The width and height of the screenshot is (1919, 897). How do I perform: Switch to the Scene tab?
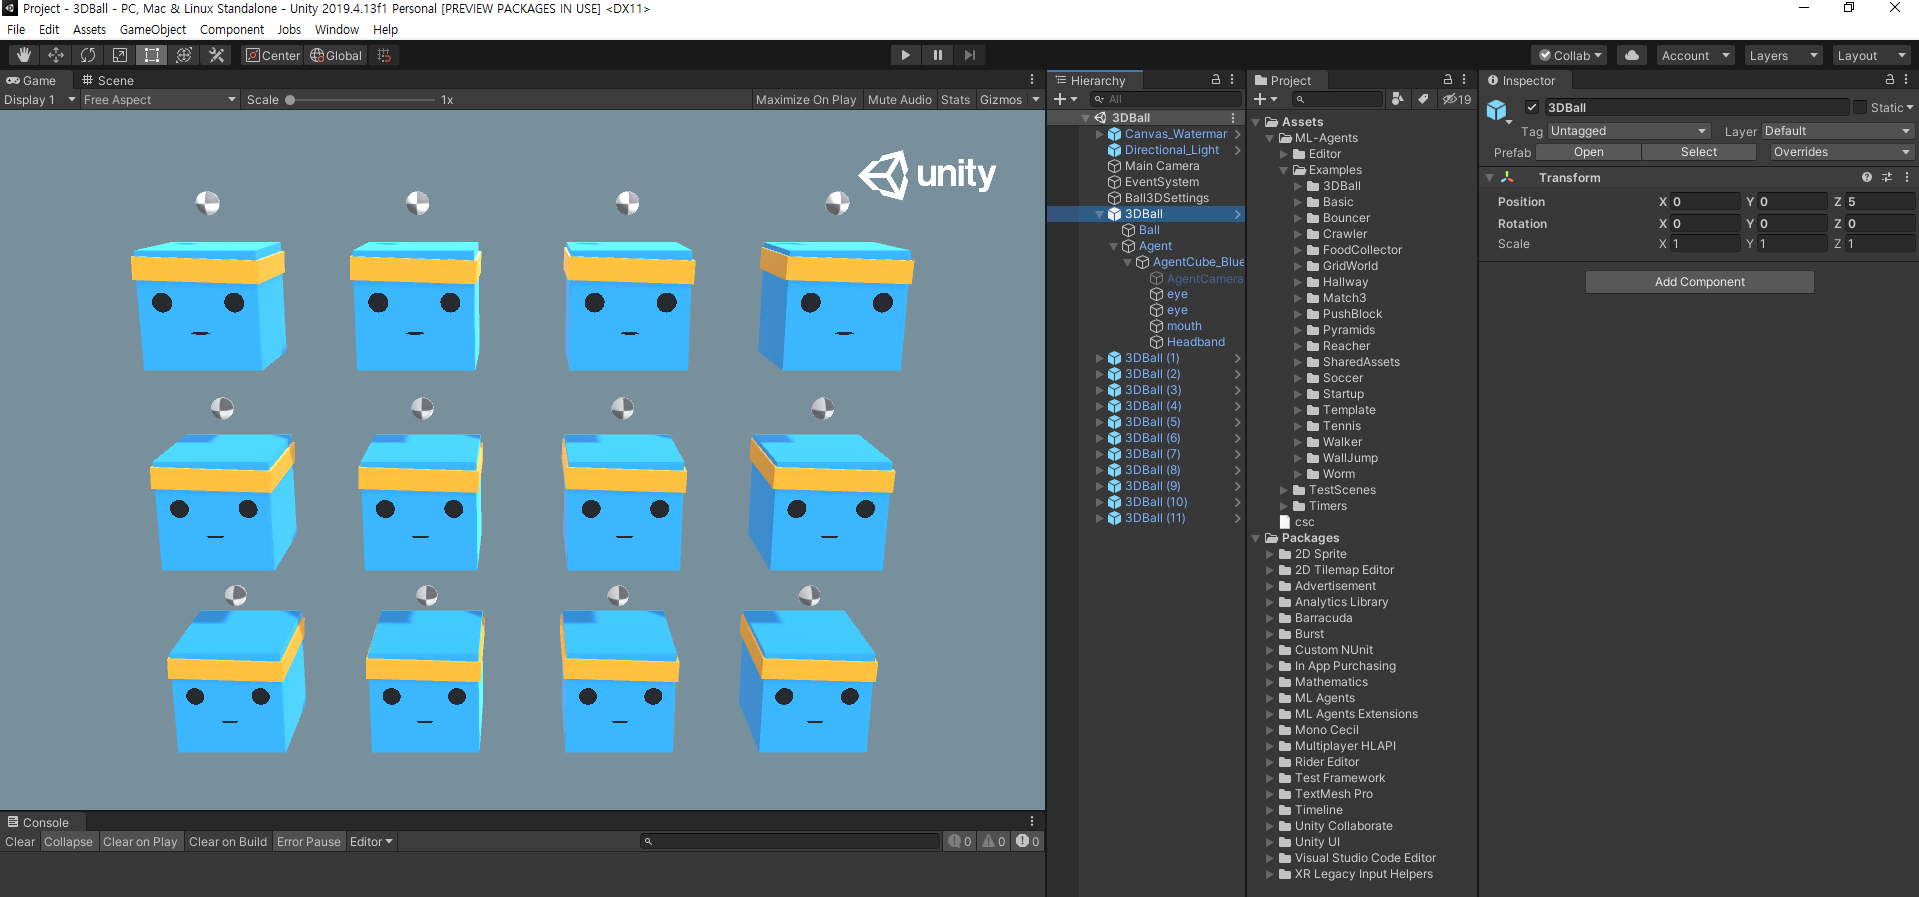pos(108,80)
